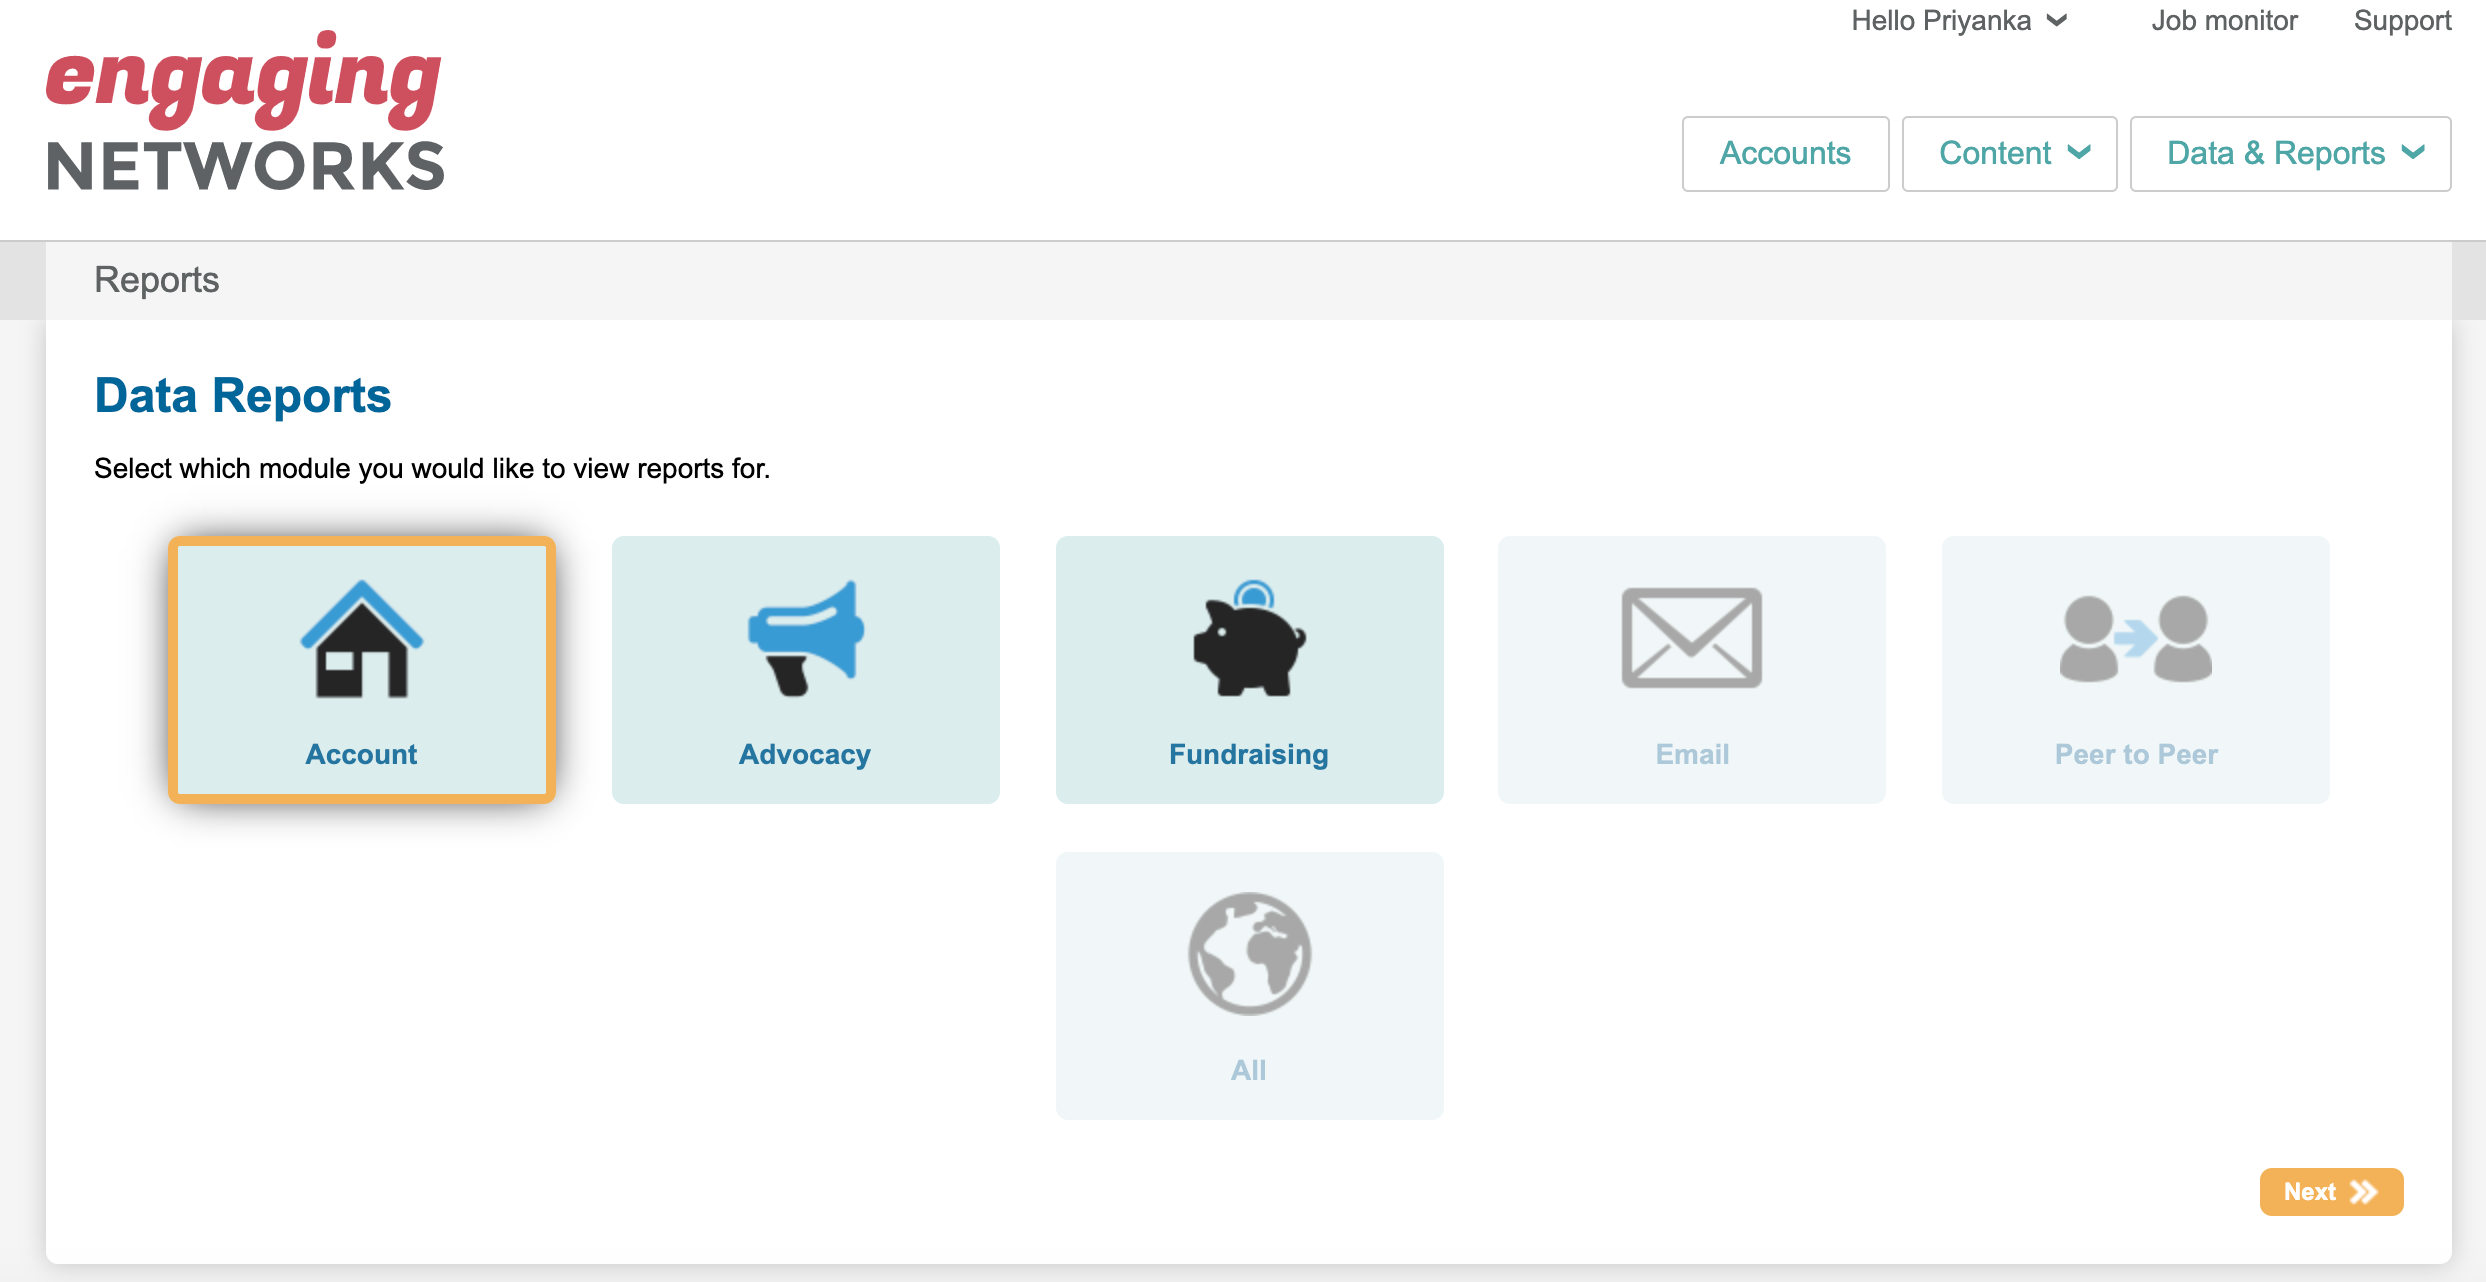Click the Account house icon
The image size is (2486, 1282).
[x=361, y=640]
